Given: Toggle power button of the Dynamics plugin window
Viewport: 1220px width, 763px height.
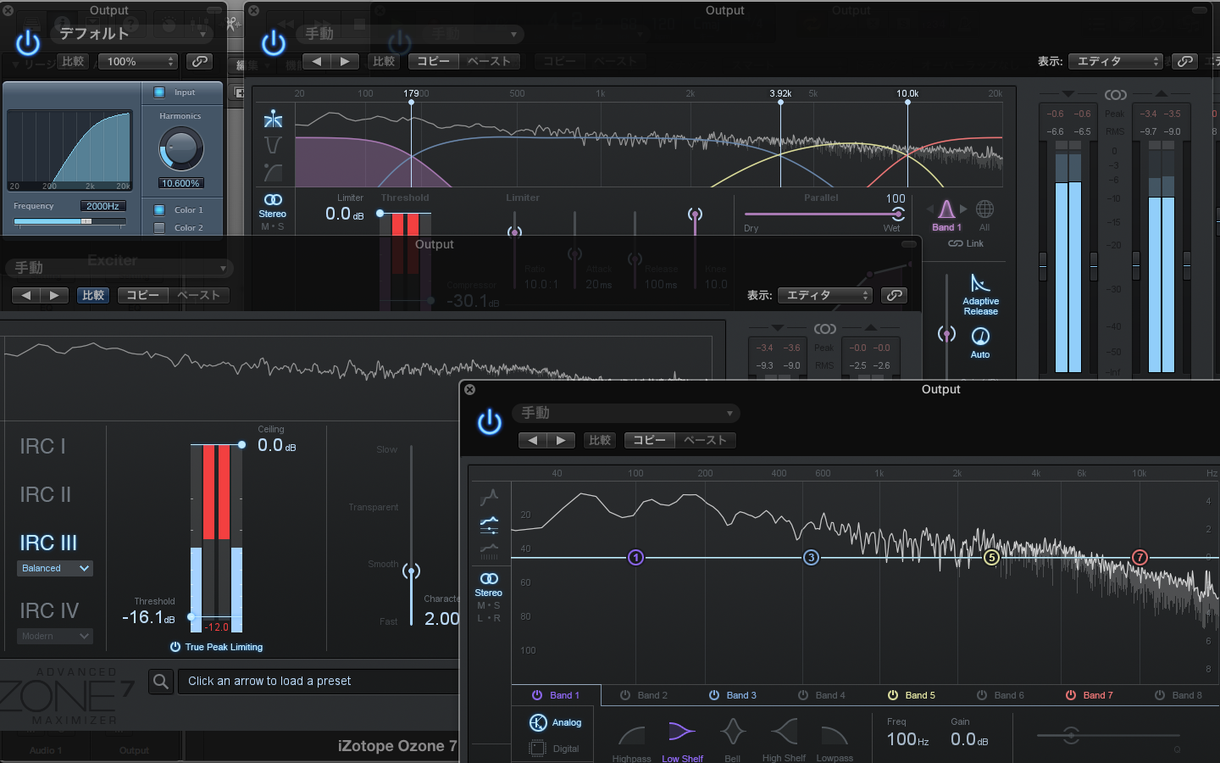Looking at the screenshot, I should pyautogui.click(x=273, y=42).
